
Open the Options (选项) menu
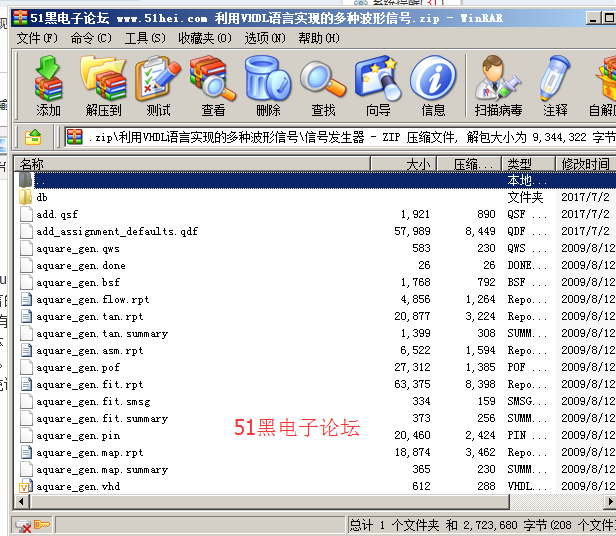click(265, 38)
